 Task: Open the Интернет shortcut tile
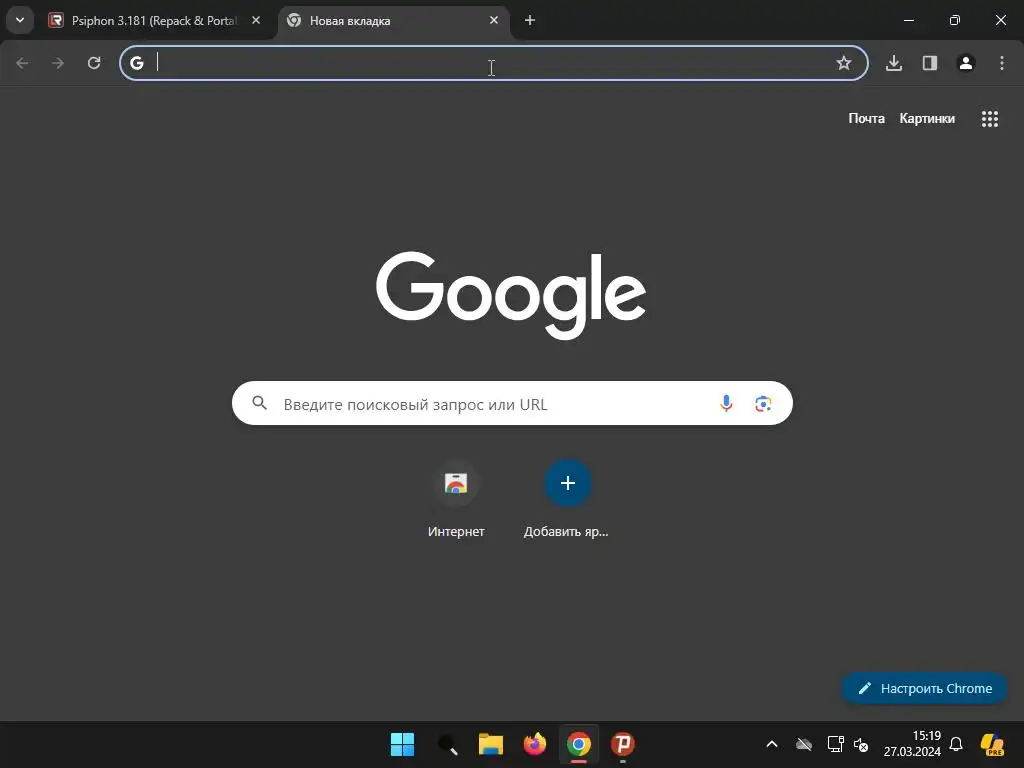[456, 500]
